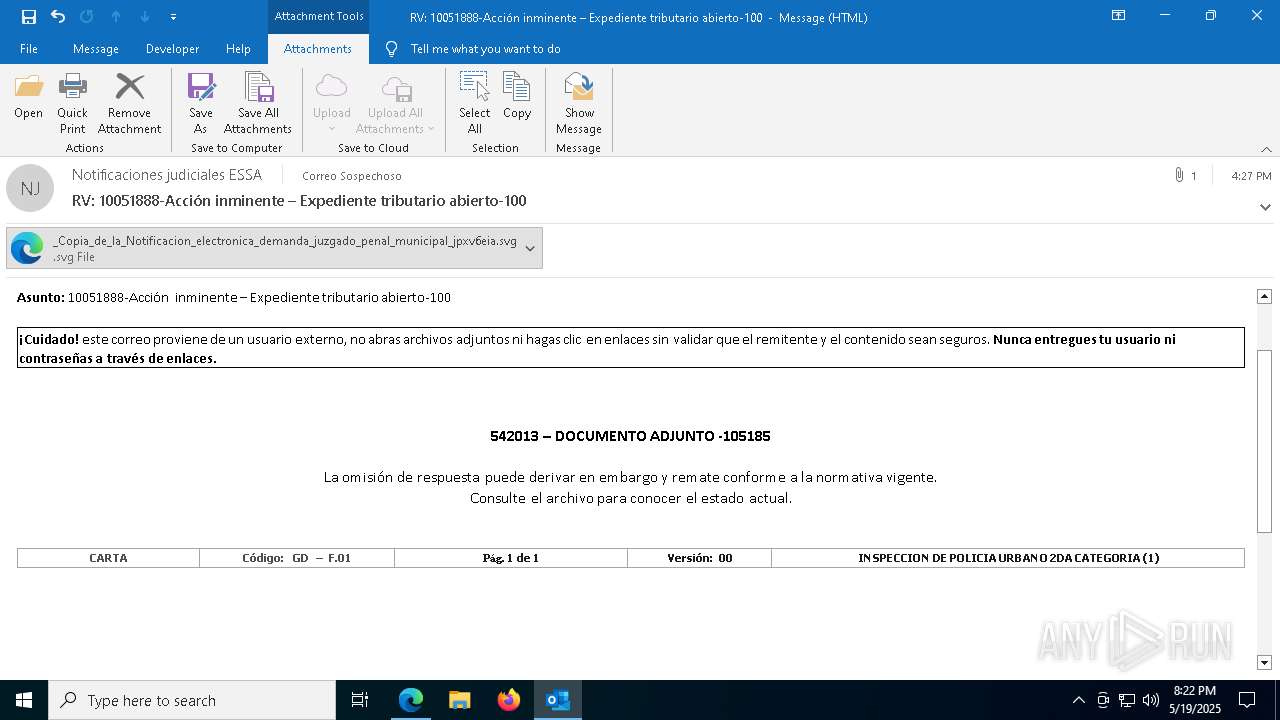Click the network tray icon

click(1127, 700)
